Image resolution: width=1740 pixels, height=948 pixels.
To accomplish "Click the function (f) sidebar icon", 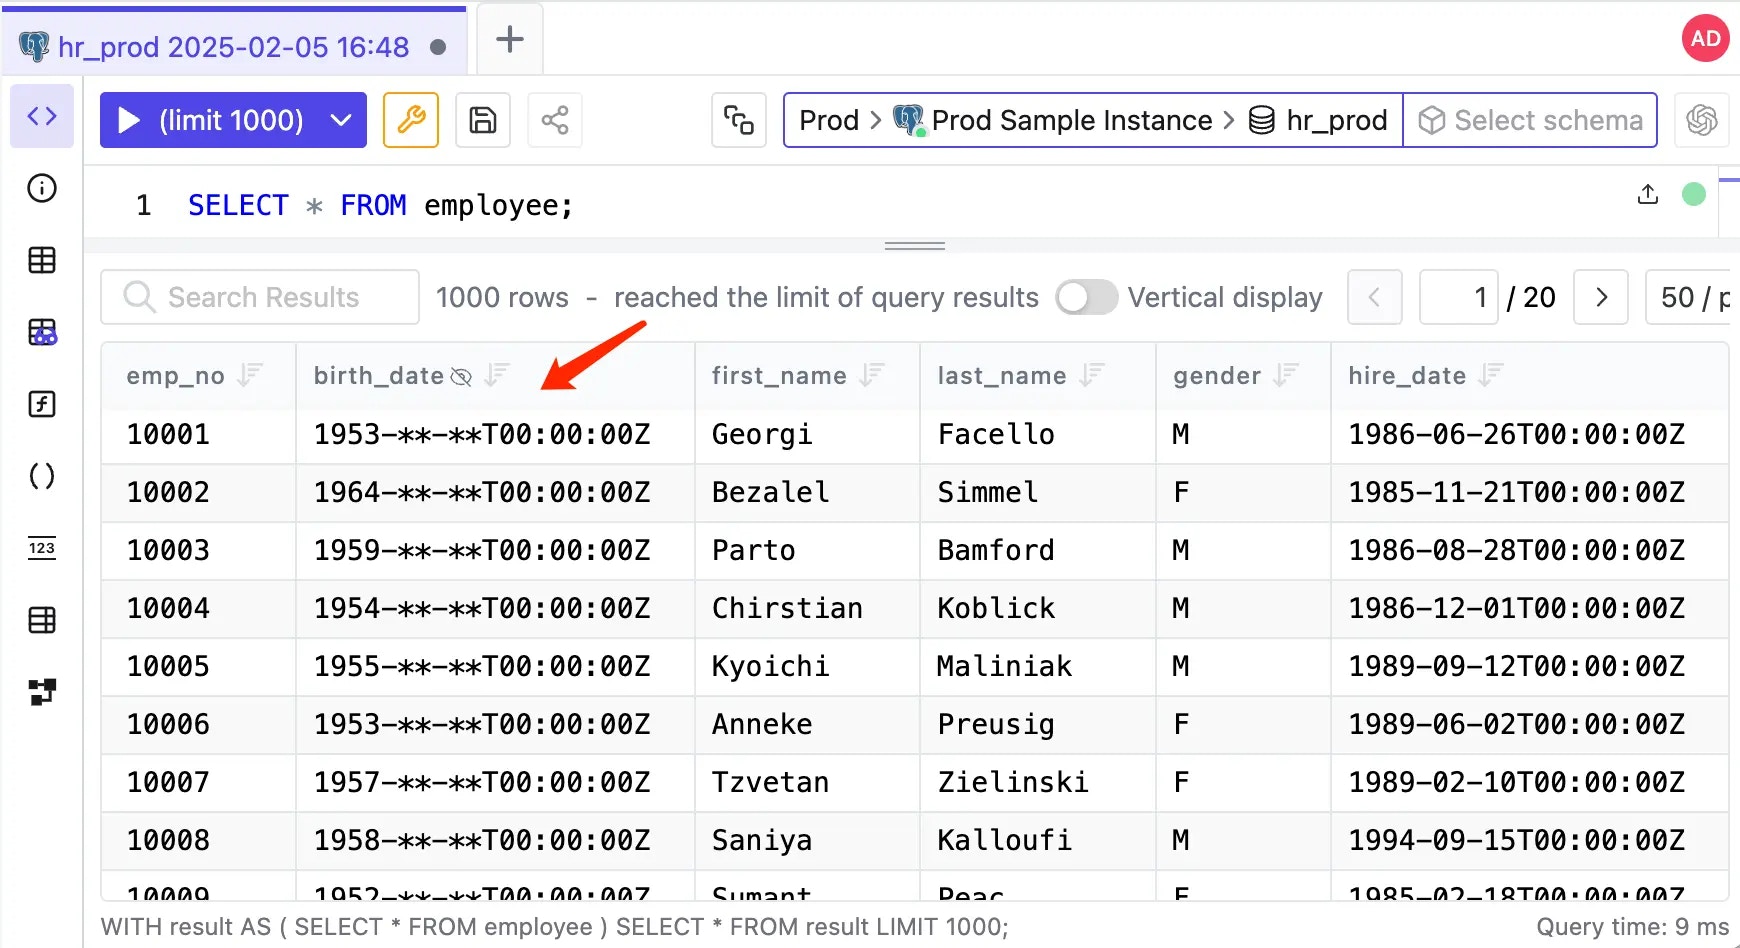I will coord(42,405).
